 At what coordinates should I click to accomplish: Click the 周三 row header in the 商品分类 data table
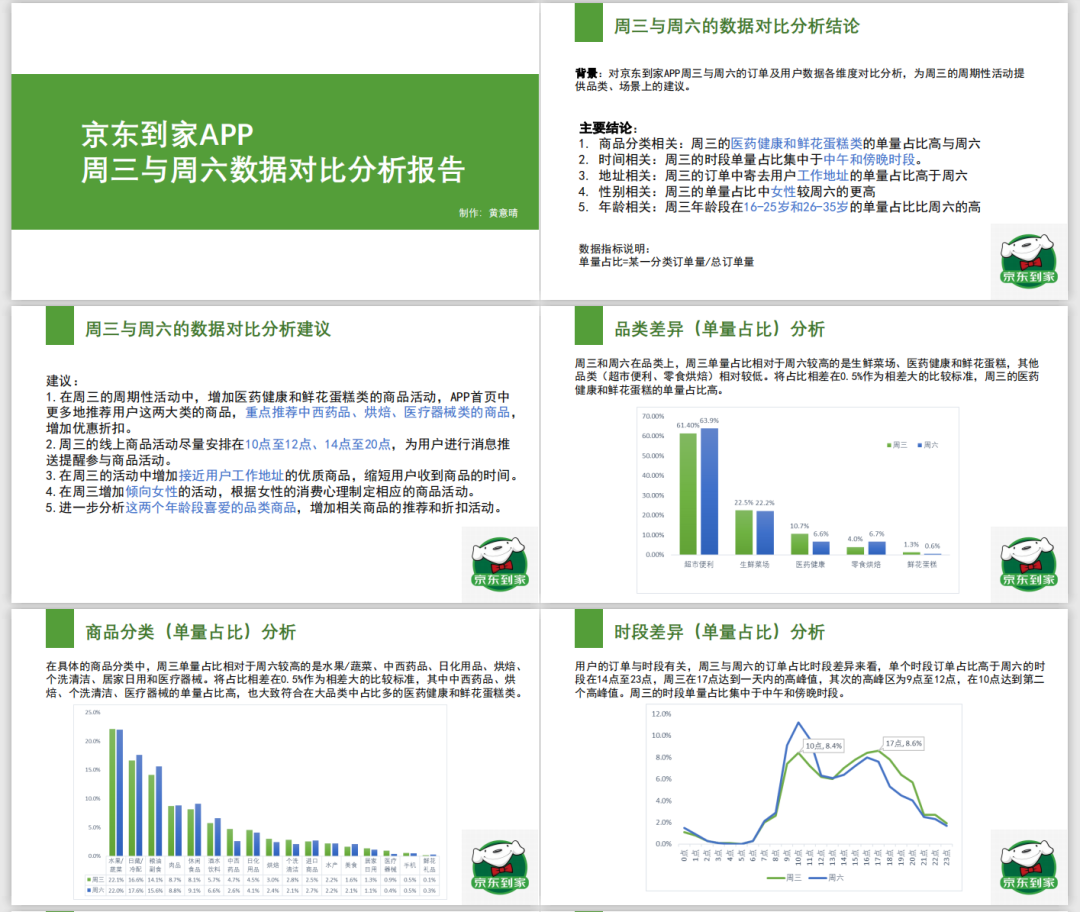[95, 880]
